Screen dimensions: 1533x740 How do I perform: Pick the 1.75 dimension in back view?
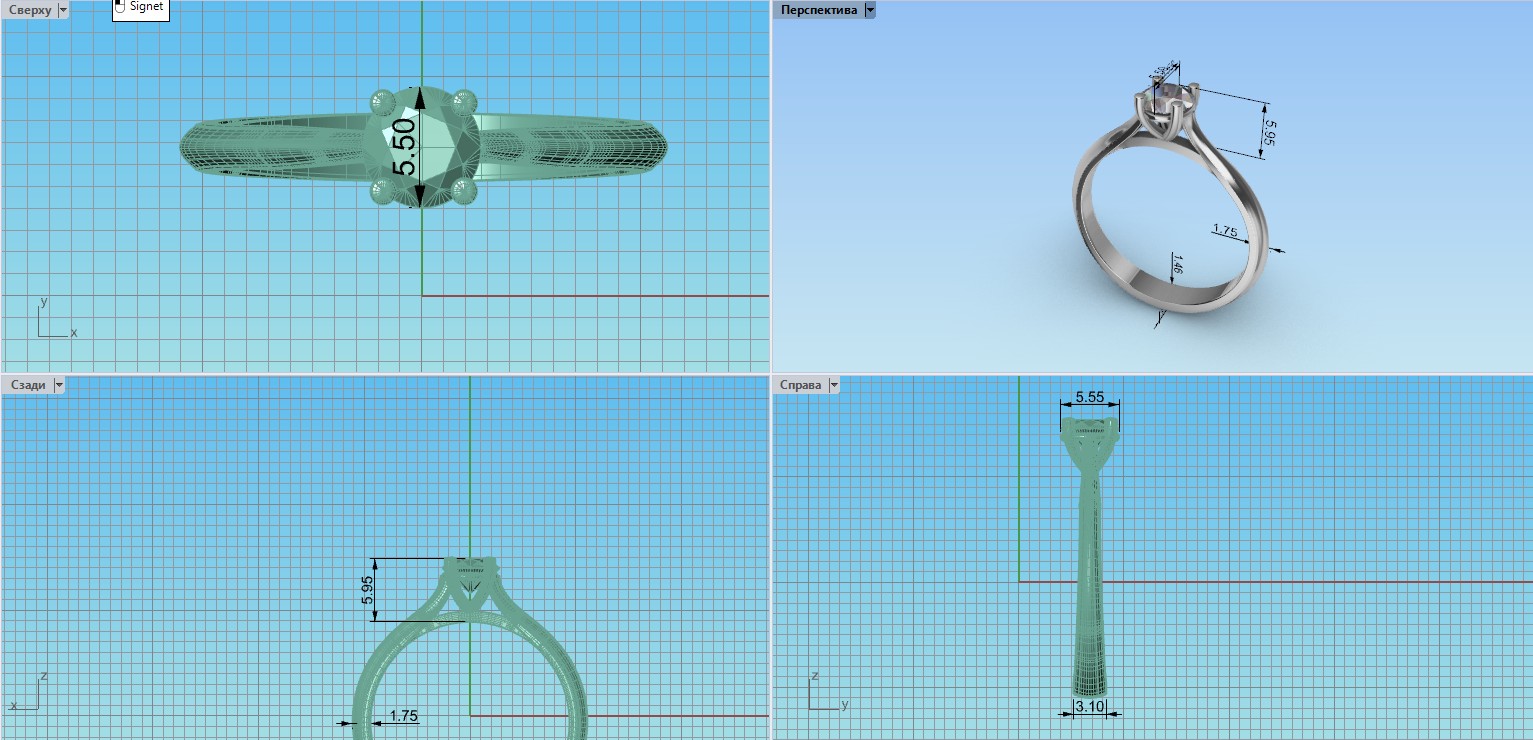coord(403,716)
